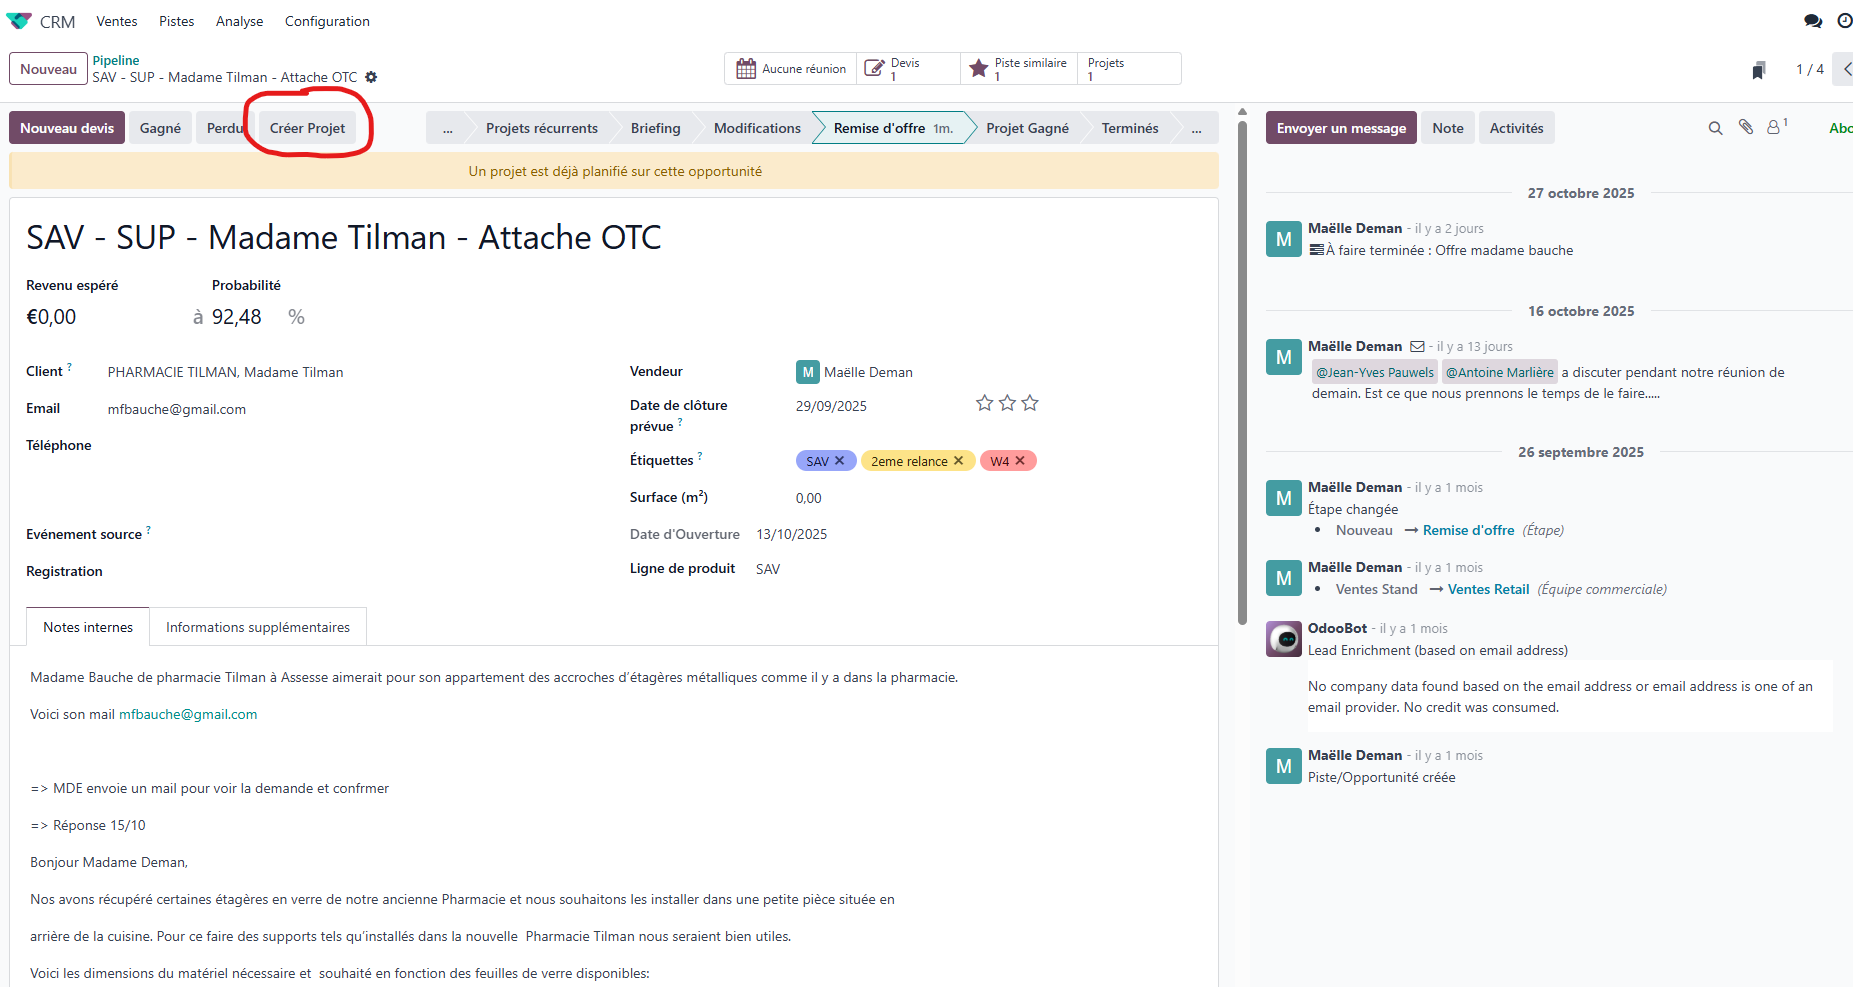Click the gear icon beside record title
Image resolution: width=1853 pixels, height=987 pixels.
pyautogui.click(x=371, y=77)
